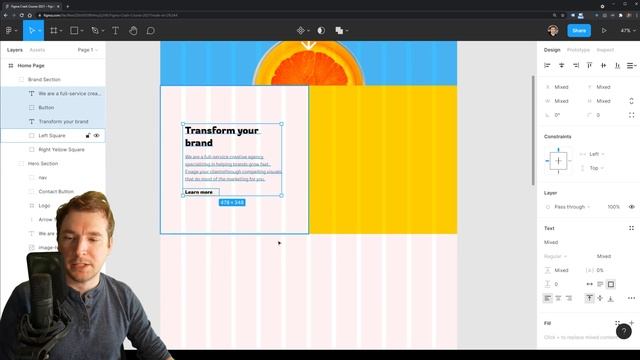The width and height of the screenshot is (640, 360).
Task: Toggle Fixed size text resizing
Action: point(611,284)
